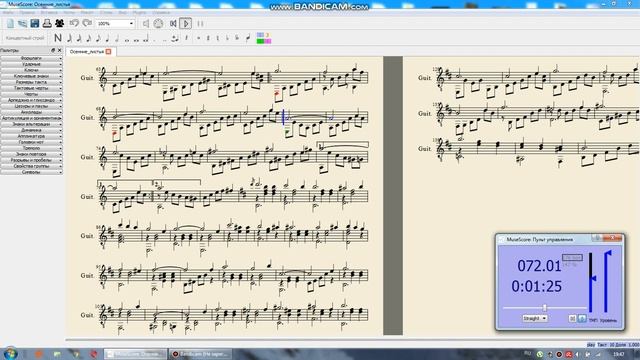Expand the Тремоло palette
The image size is (640, 360).
31,148
